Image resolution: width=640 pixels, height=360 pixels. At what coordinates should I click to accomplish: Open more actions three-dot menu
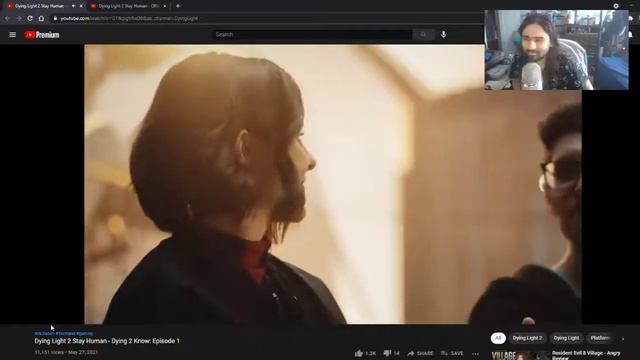[475, 353]
